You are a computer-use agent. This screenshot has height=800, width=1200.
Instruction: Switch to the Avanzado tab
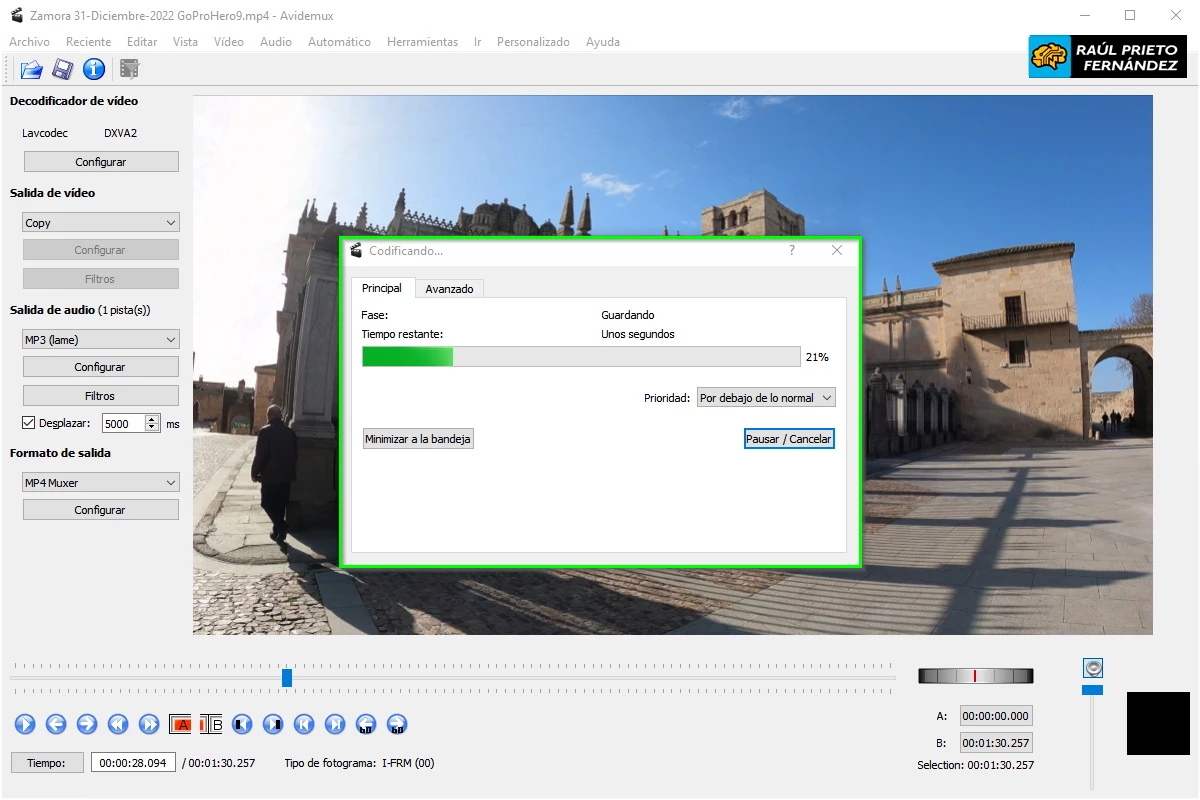tap(449, 288)
